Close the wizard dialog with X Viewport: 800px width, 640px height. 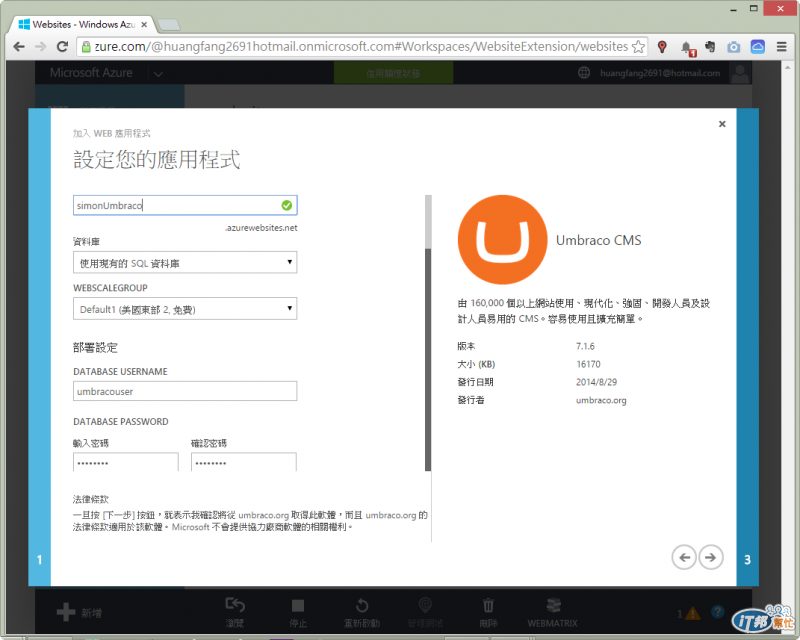(722, 124)
